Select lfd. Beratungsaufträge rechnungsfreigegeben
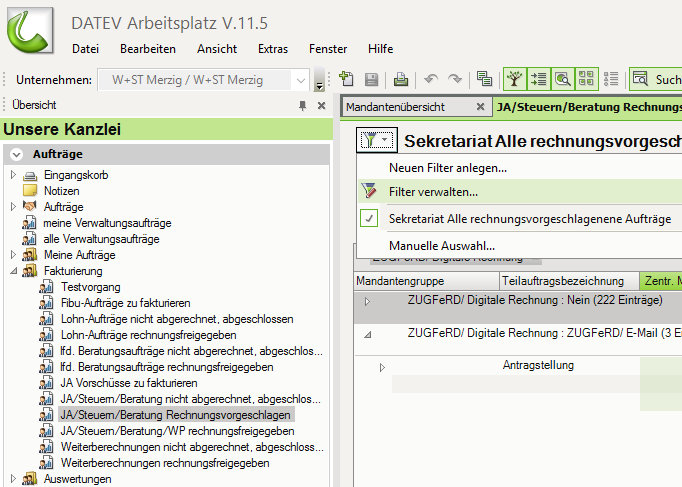Image resolution: width=682 pixels, height=487 pixels. 167,367
